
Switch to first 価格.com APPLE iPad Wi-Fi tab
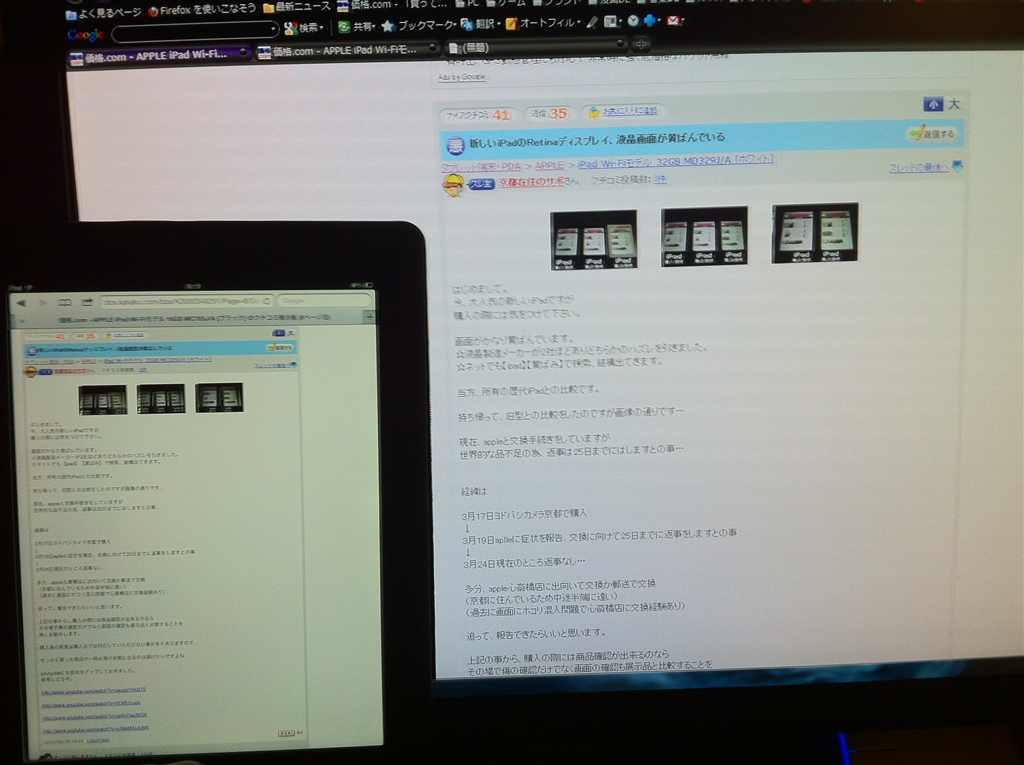tap(159, 56)
